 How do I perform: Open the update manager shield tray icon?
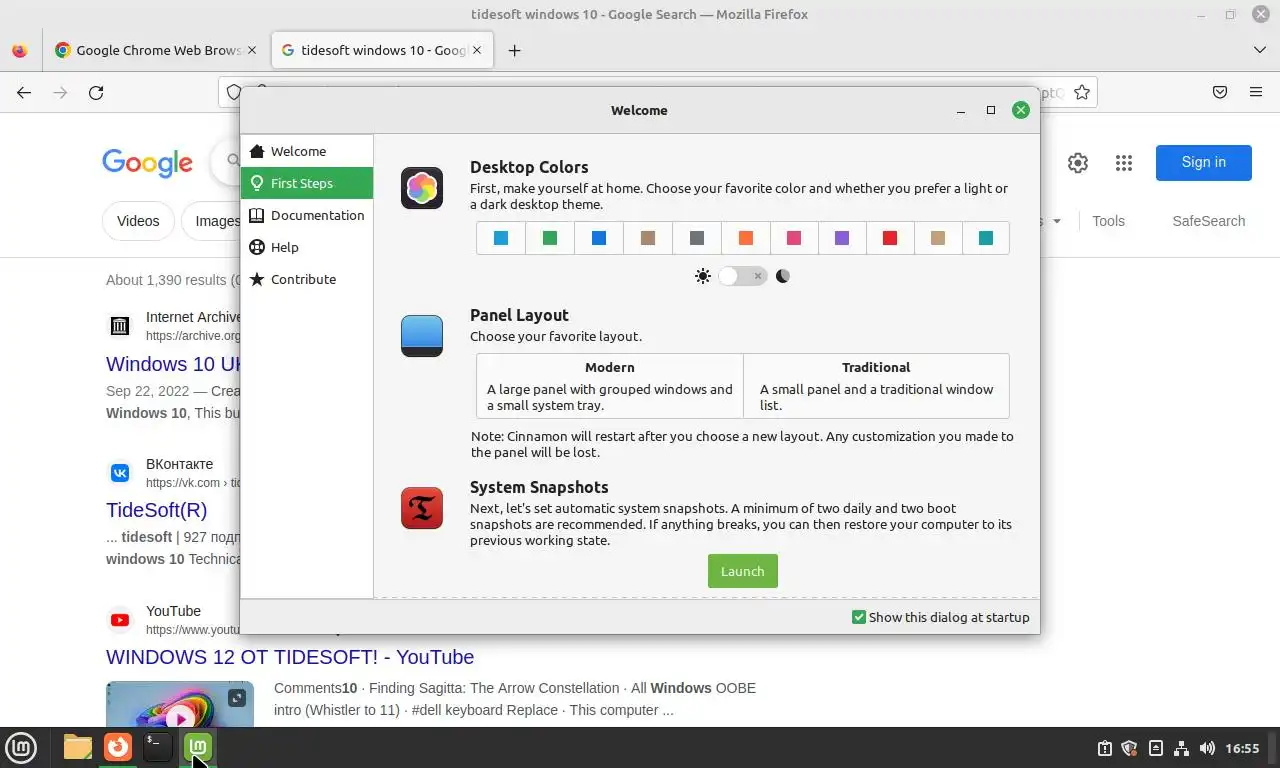(1130, 748)
